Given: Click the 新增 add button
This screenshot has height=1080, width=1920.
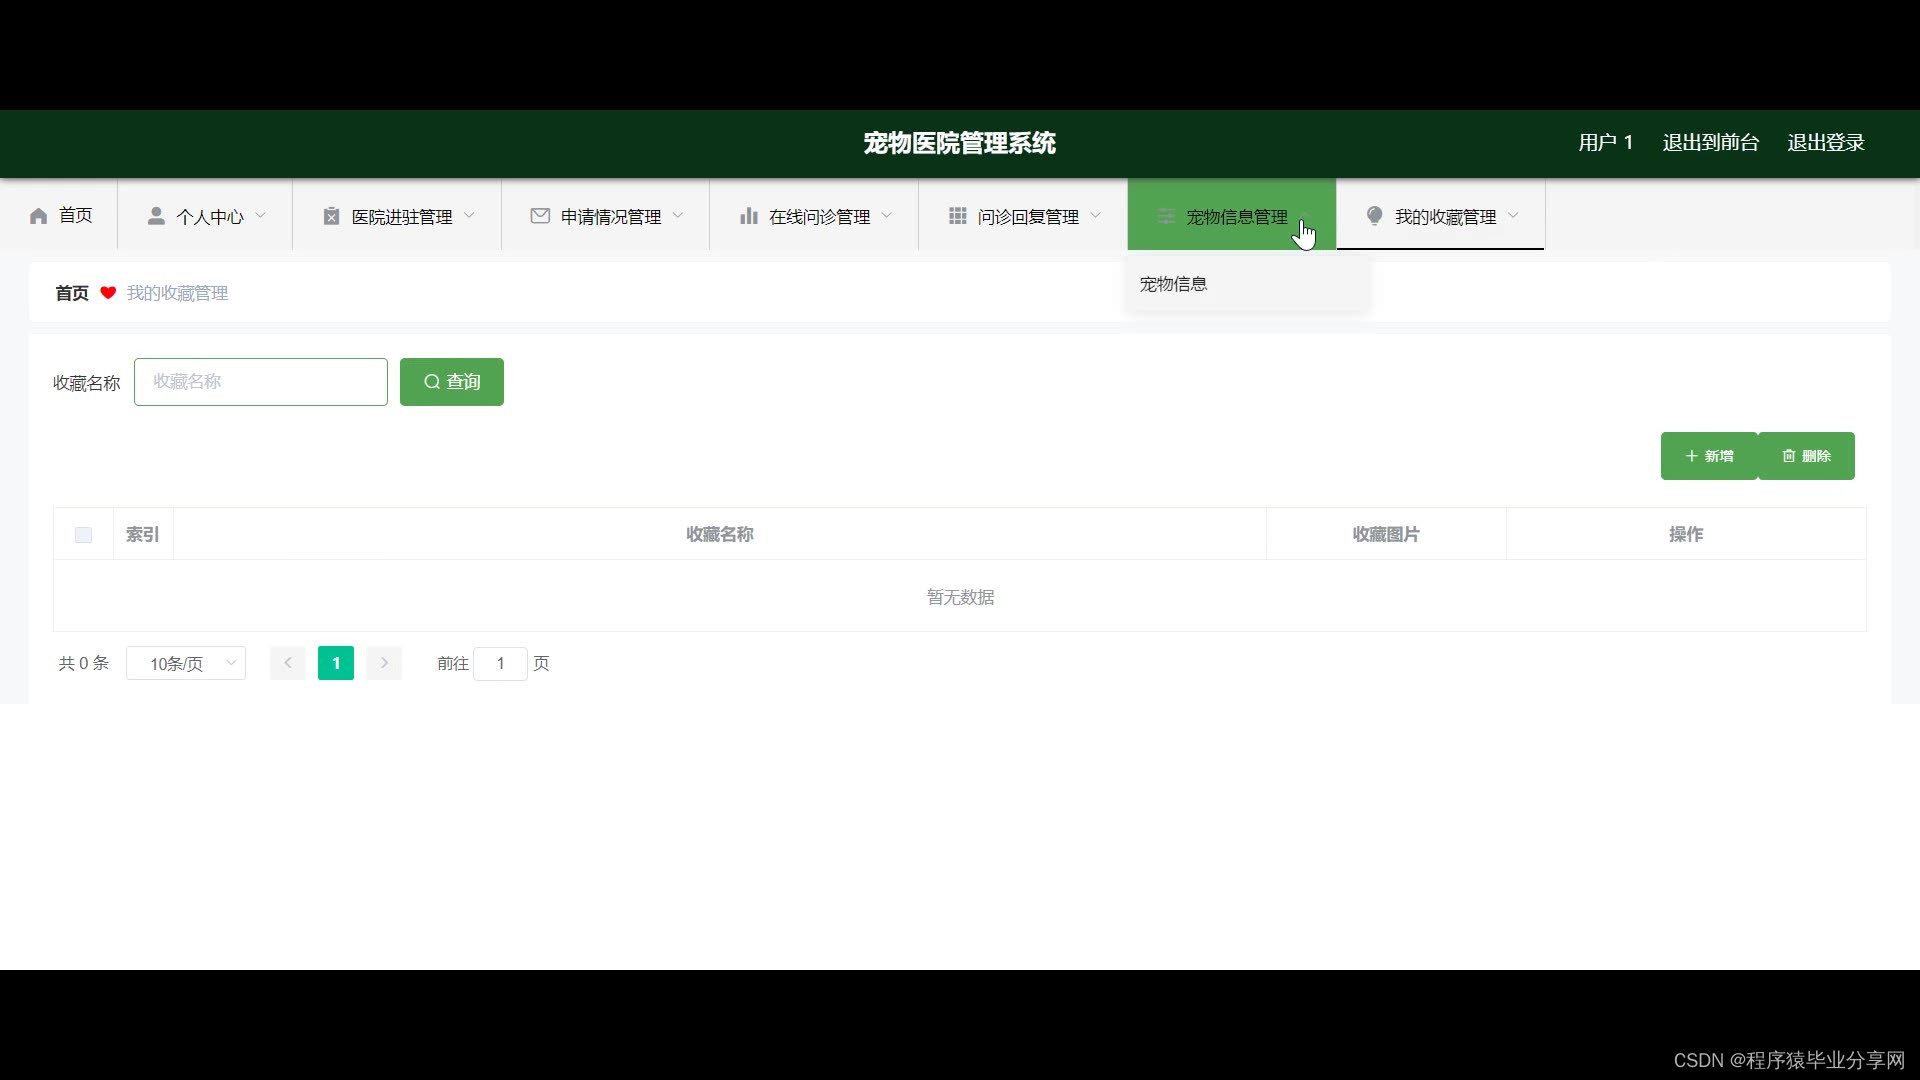Looking at the screenshot, I should 1708,456.
